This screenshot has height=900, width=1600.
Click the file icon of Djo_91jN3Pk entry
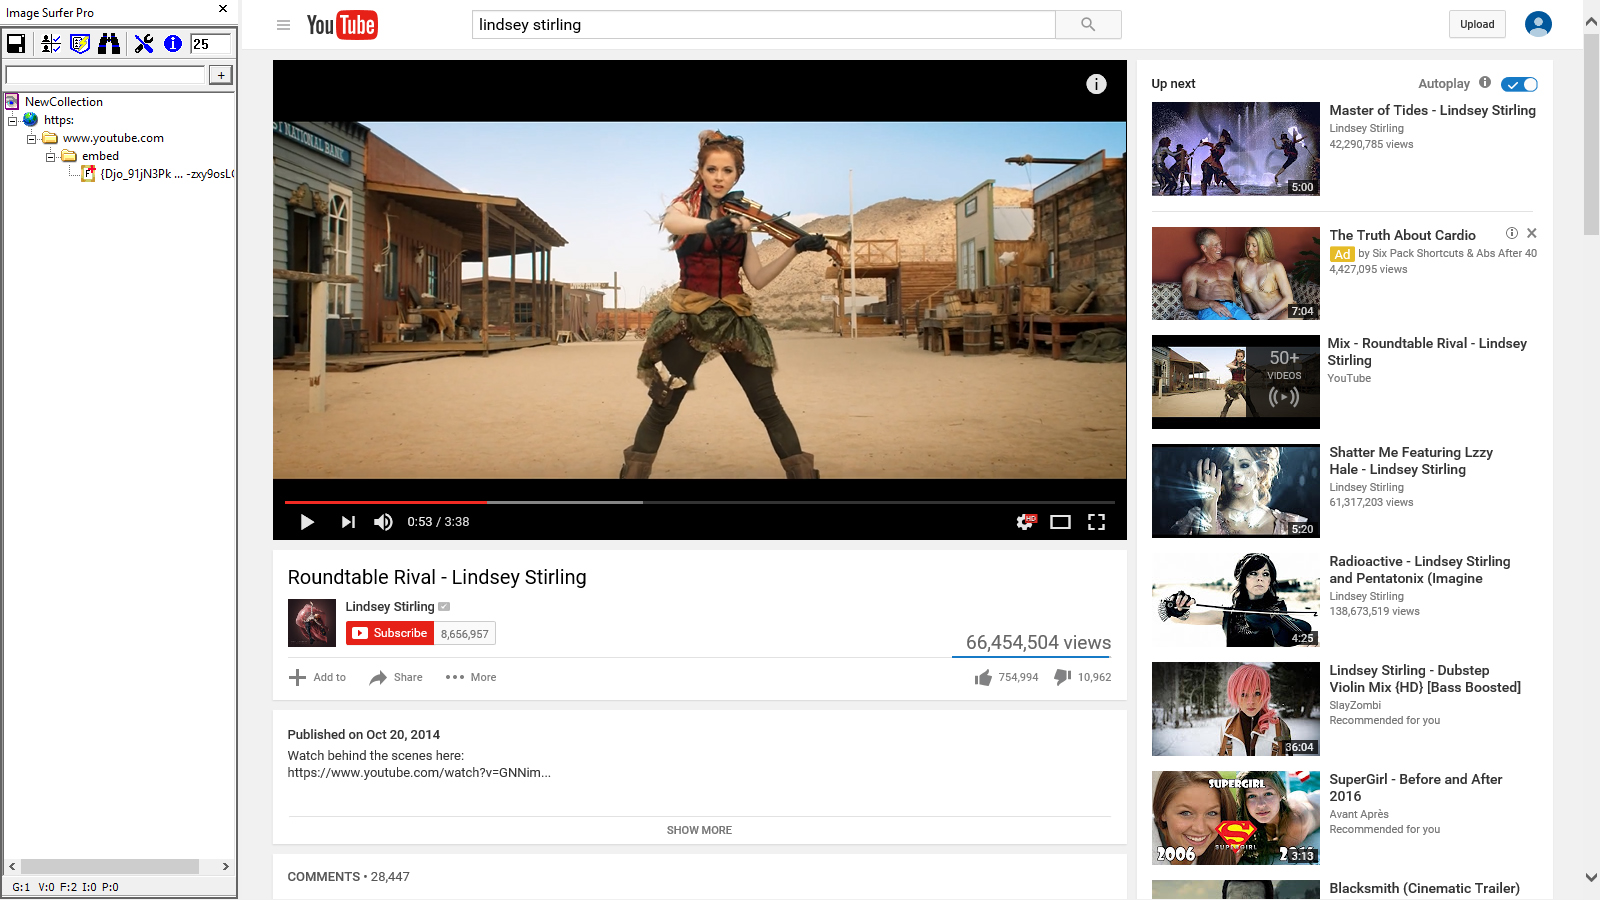(89, 174)
